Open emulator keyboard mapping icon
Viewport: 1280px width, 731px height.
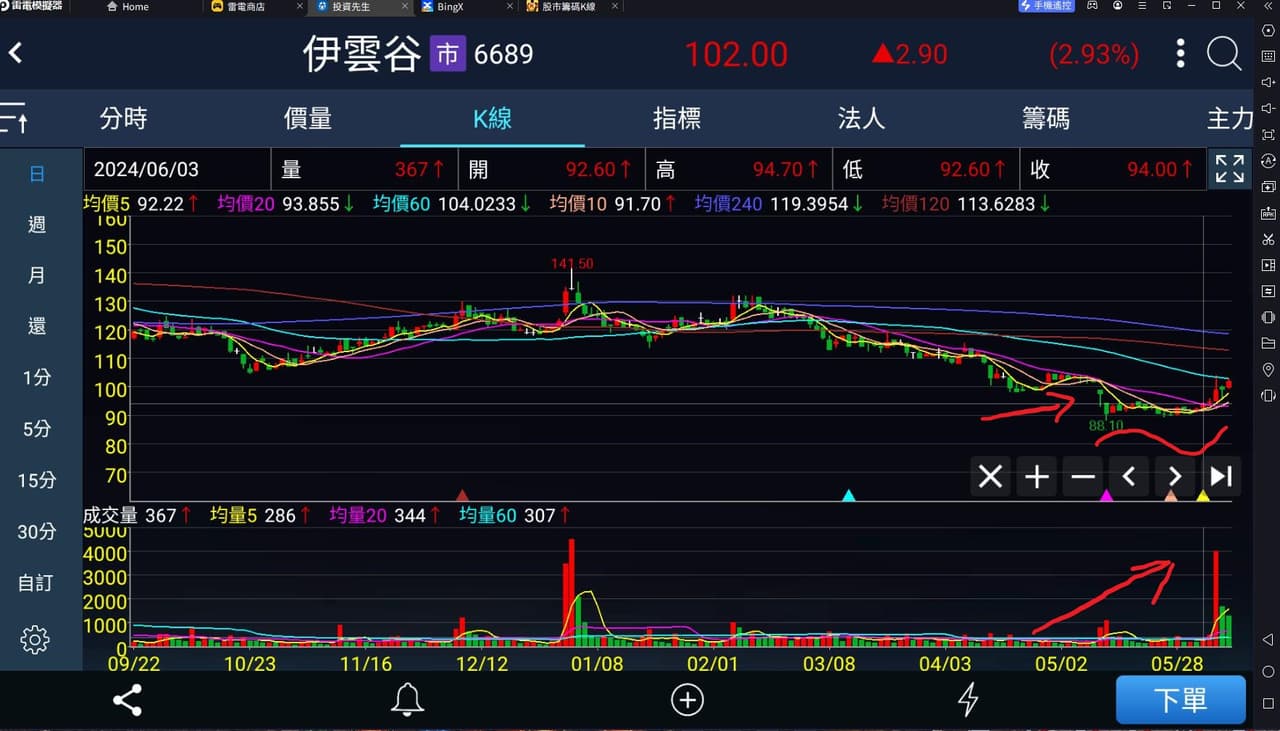coord(1268,56)
